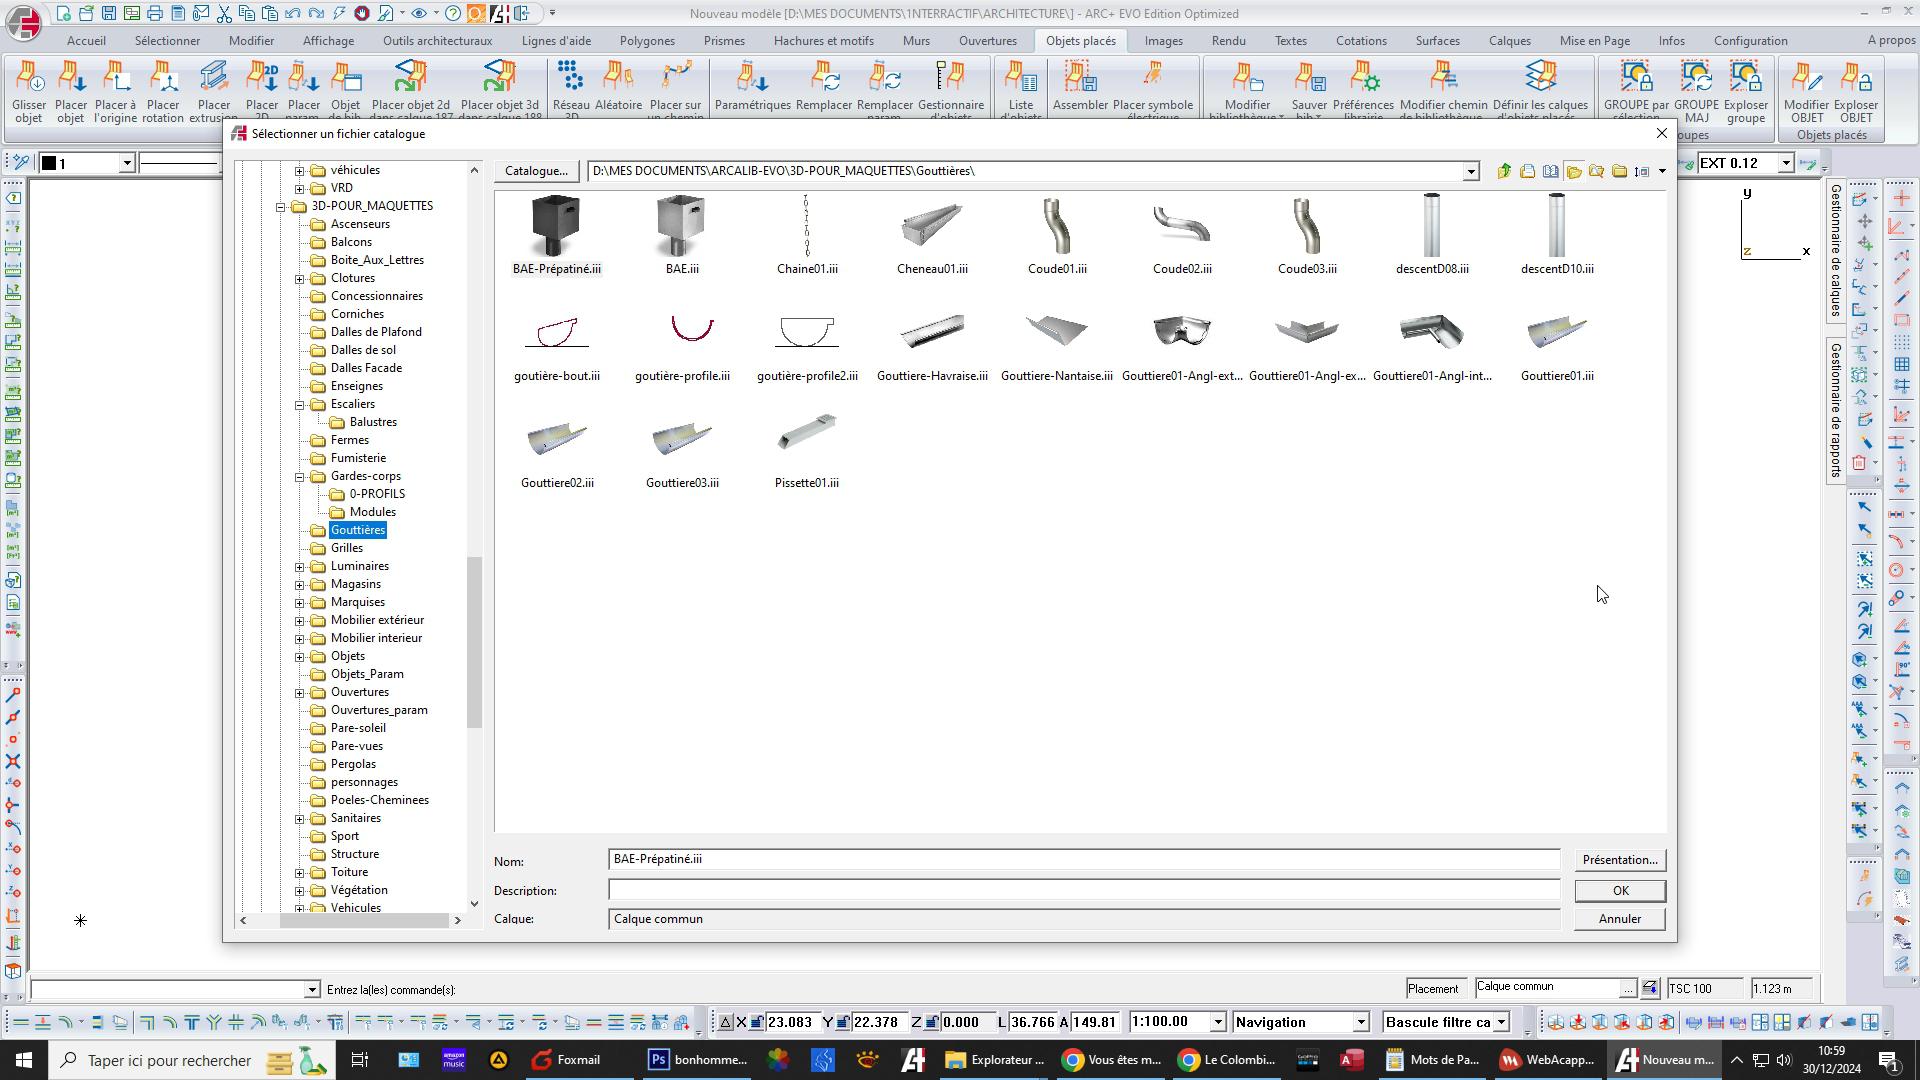Open the Navigation mode dropdown
The image size is (1920, 1080).
(1360, 1022)
